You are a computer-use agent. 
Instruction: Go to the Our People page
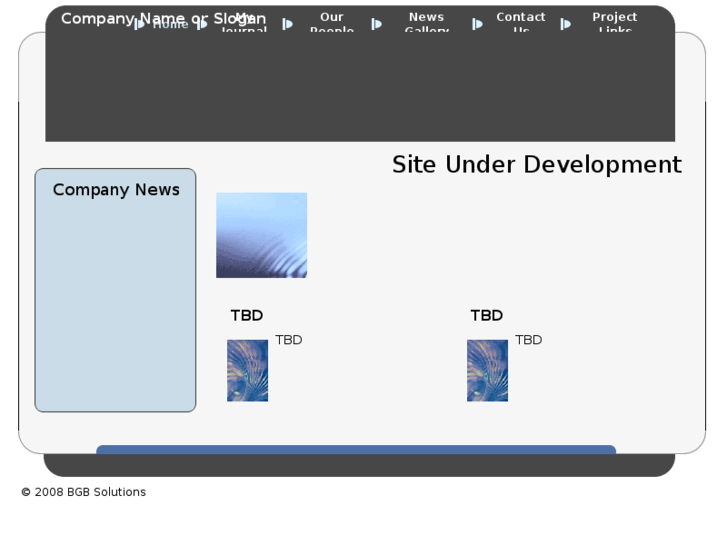pos(332,23)
